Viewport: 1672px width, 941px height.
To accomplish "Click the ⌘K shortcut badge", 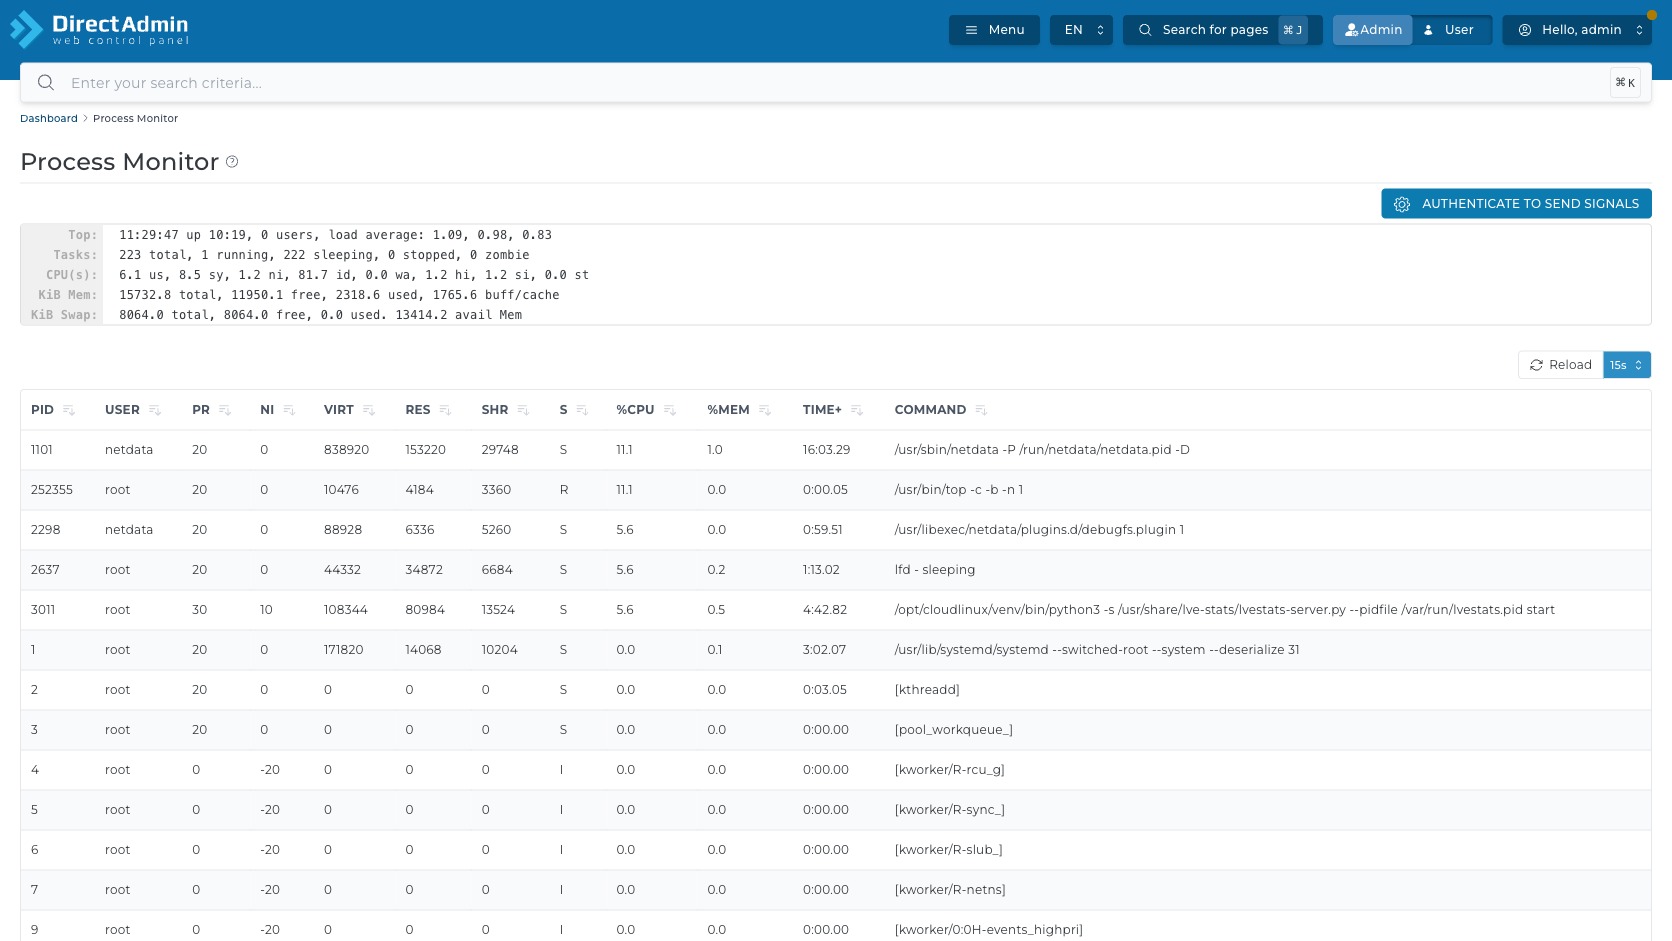I will [x=1625, y=83].
